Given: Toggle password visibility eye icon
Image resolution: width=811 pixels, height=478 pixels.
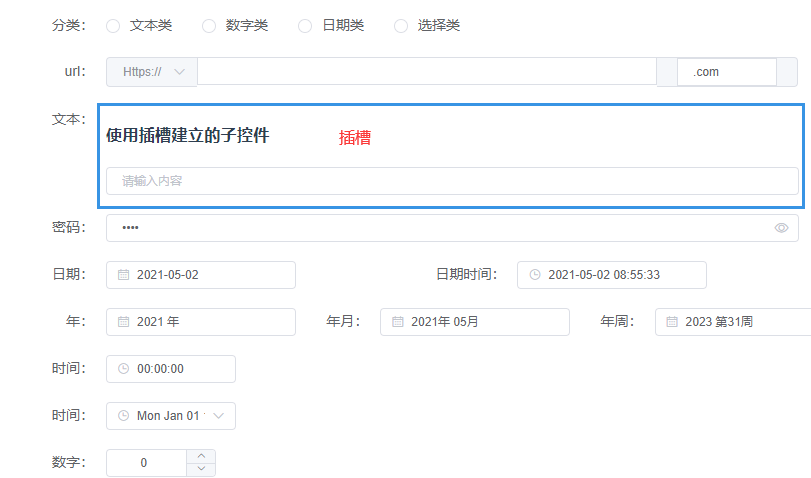Looking at the screenshot, I should [x=781, y=228].
